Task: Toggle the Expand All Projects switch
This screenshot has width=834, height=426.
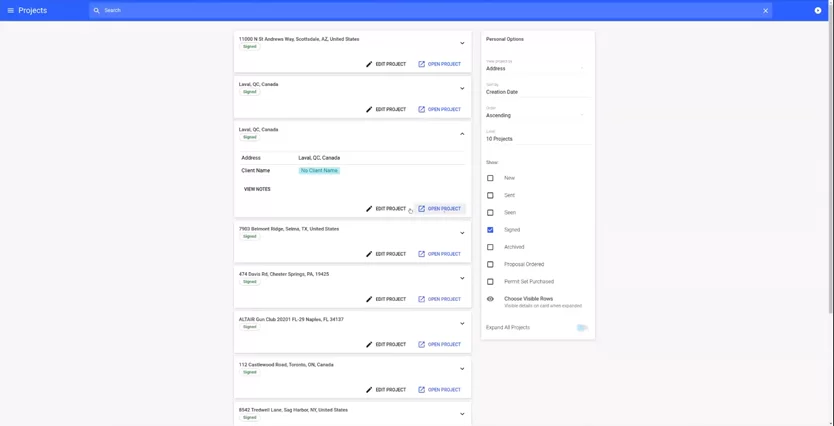Action: point(582,328)
